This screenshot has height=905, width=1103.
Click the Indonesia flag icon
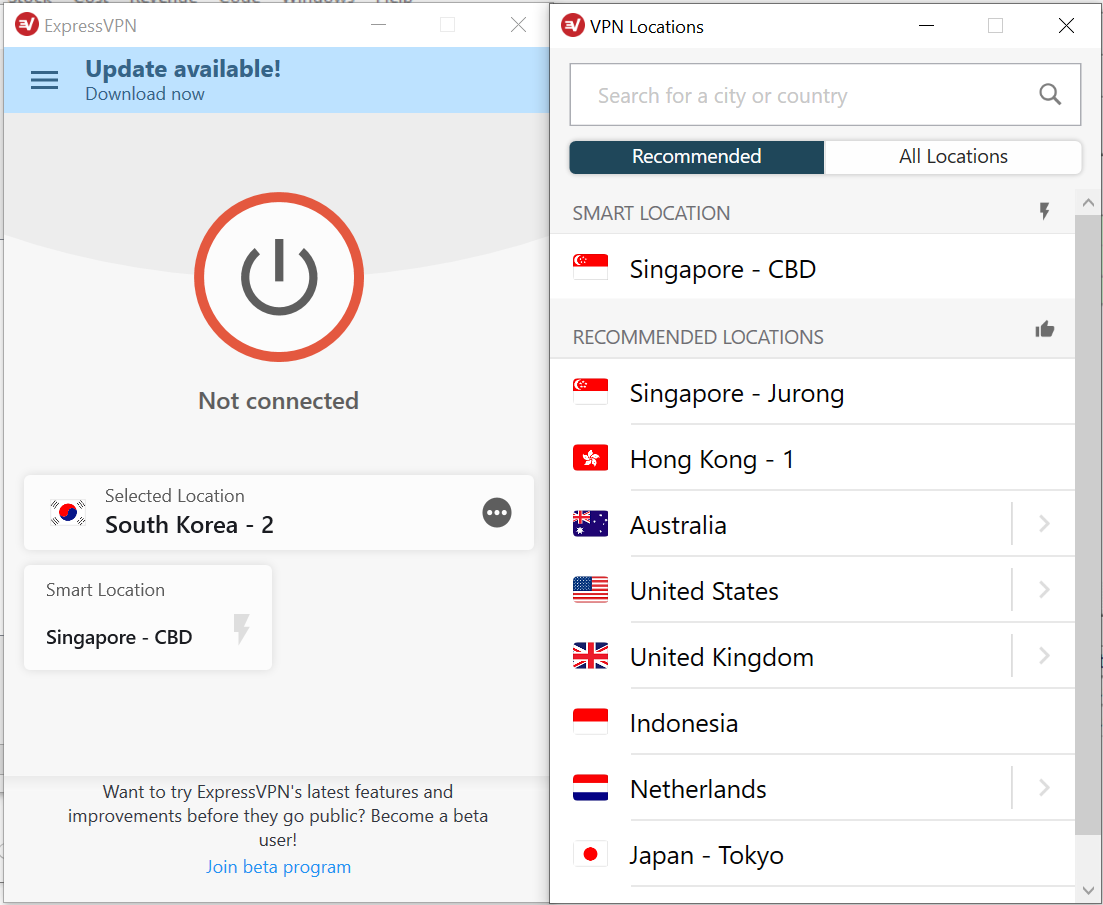[x=590, y=721]
